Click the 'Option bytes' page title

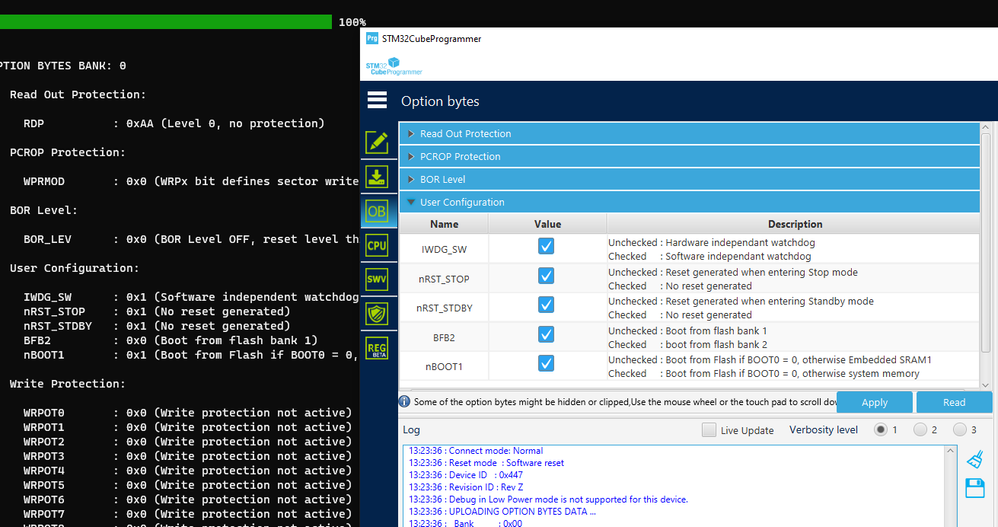(440, 101)
